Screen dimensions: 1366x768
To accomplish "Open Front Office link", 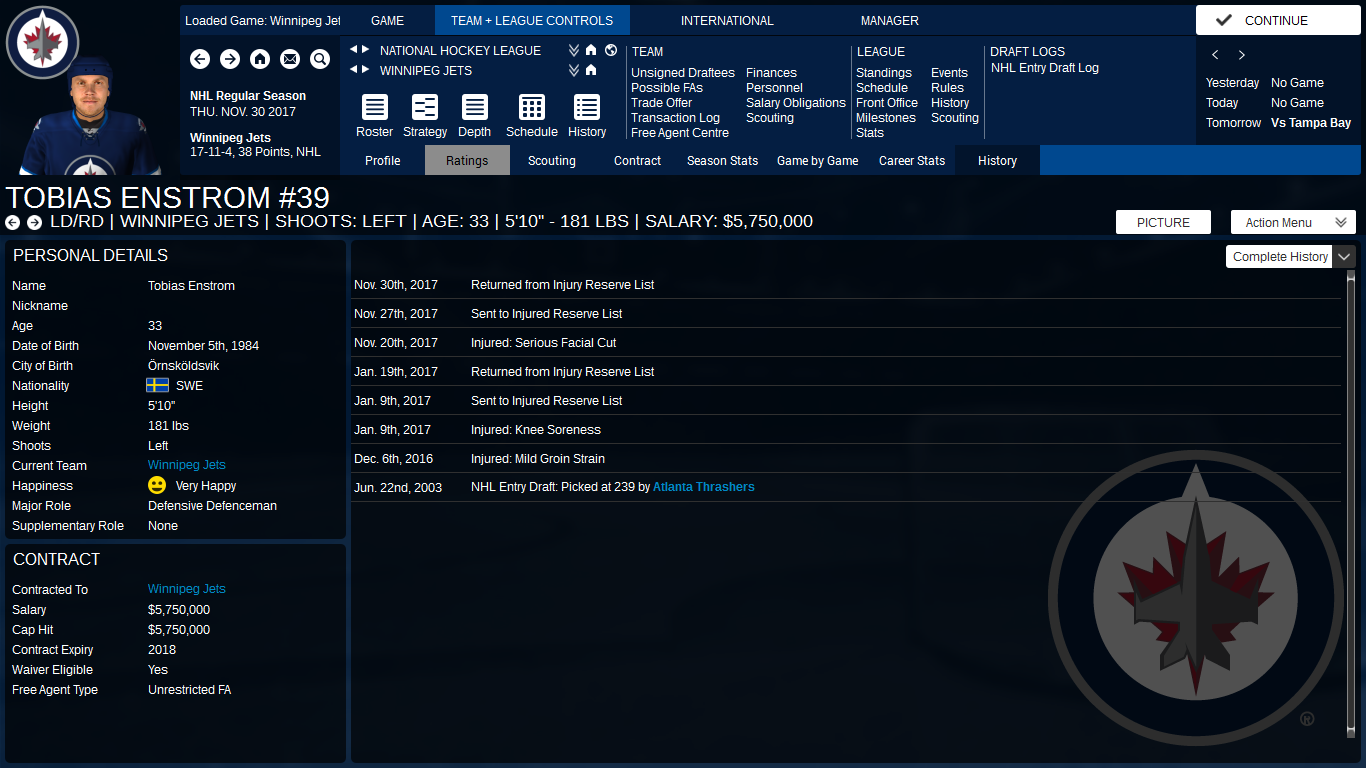I will click(x=887, y=103).
